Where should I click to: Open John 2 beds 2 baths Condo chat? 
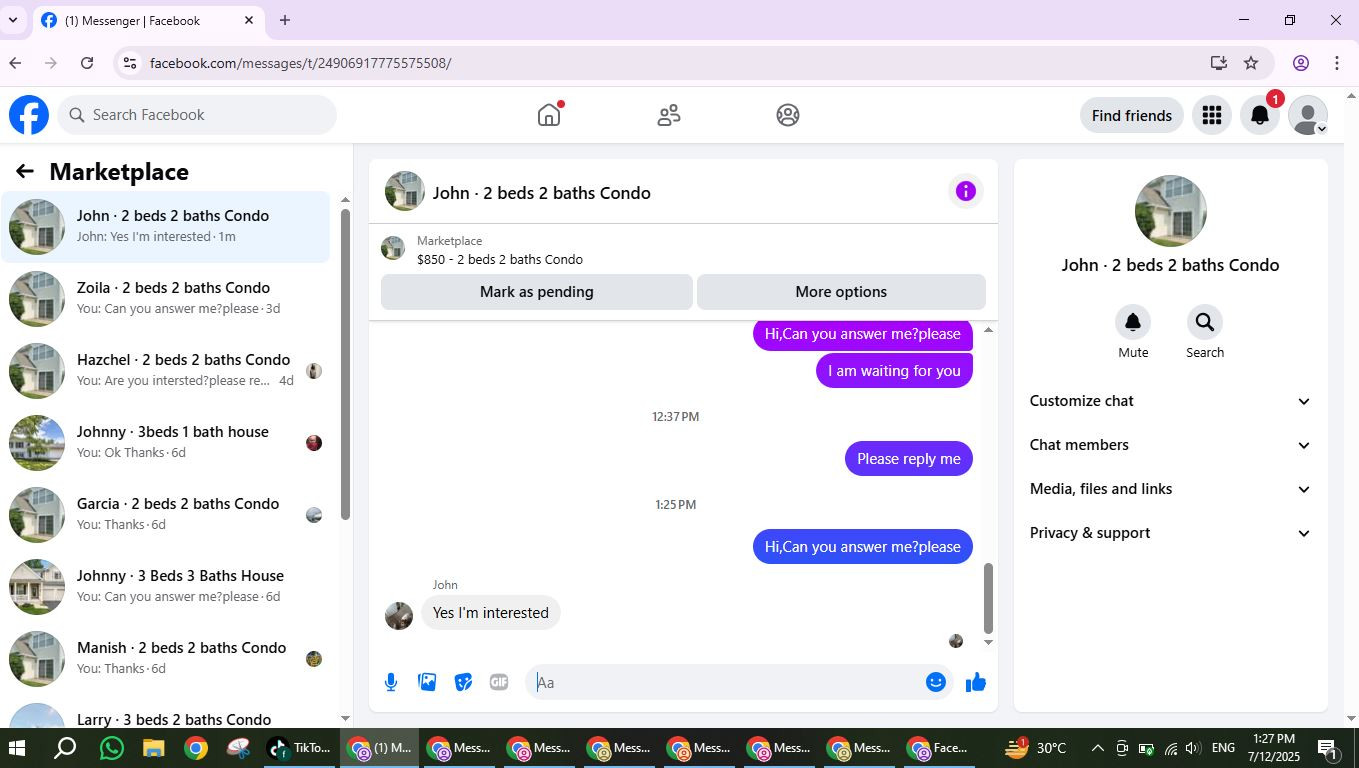click(x=165, y=227)
